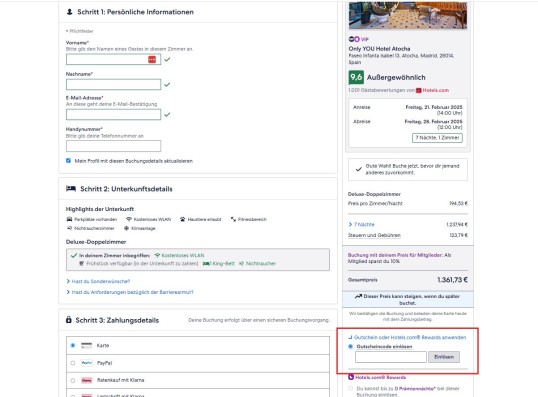The image size is (538, 397).
Task: Click the red Hotels.com logo icon
Action: coord(419,91)
